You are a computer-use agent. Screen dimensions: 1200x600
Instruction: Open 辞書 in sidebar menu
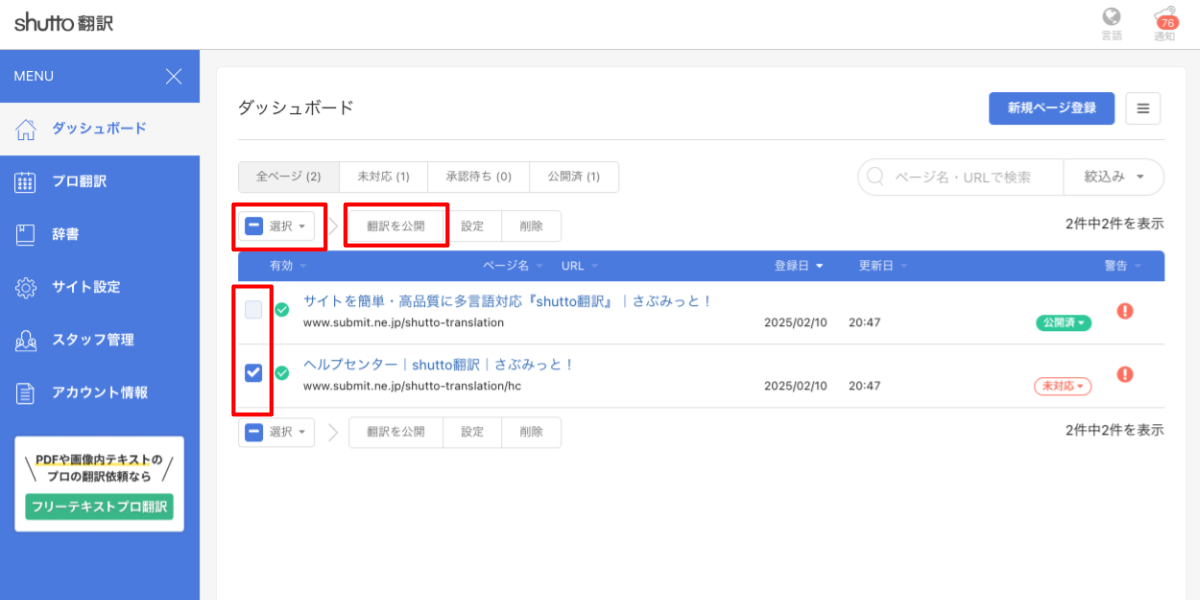tap(100, 234)
